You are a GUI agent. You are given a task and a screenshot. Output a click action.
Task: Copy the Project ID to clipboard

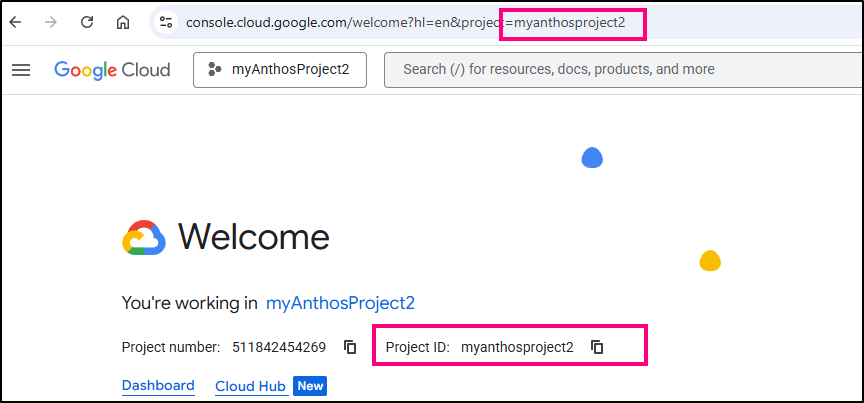click(x=597, y=347)
